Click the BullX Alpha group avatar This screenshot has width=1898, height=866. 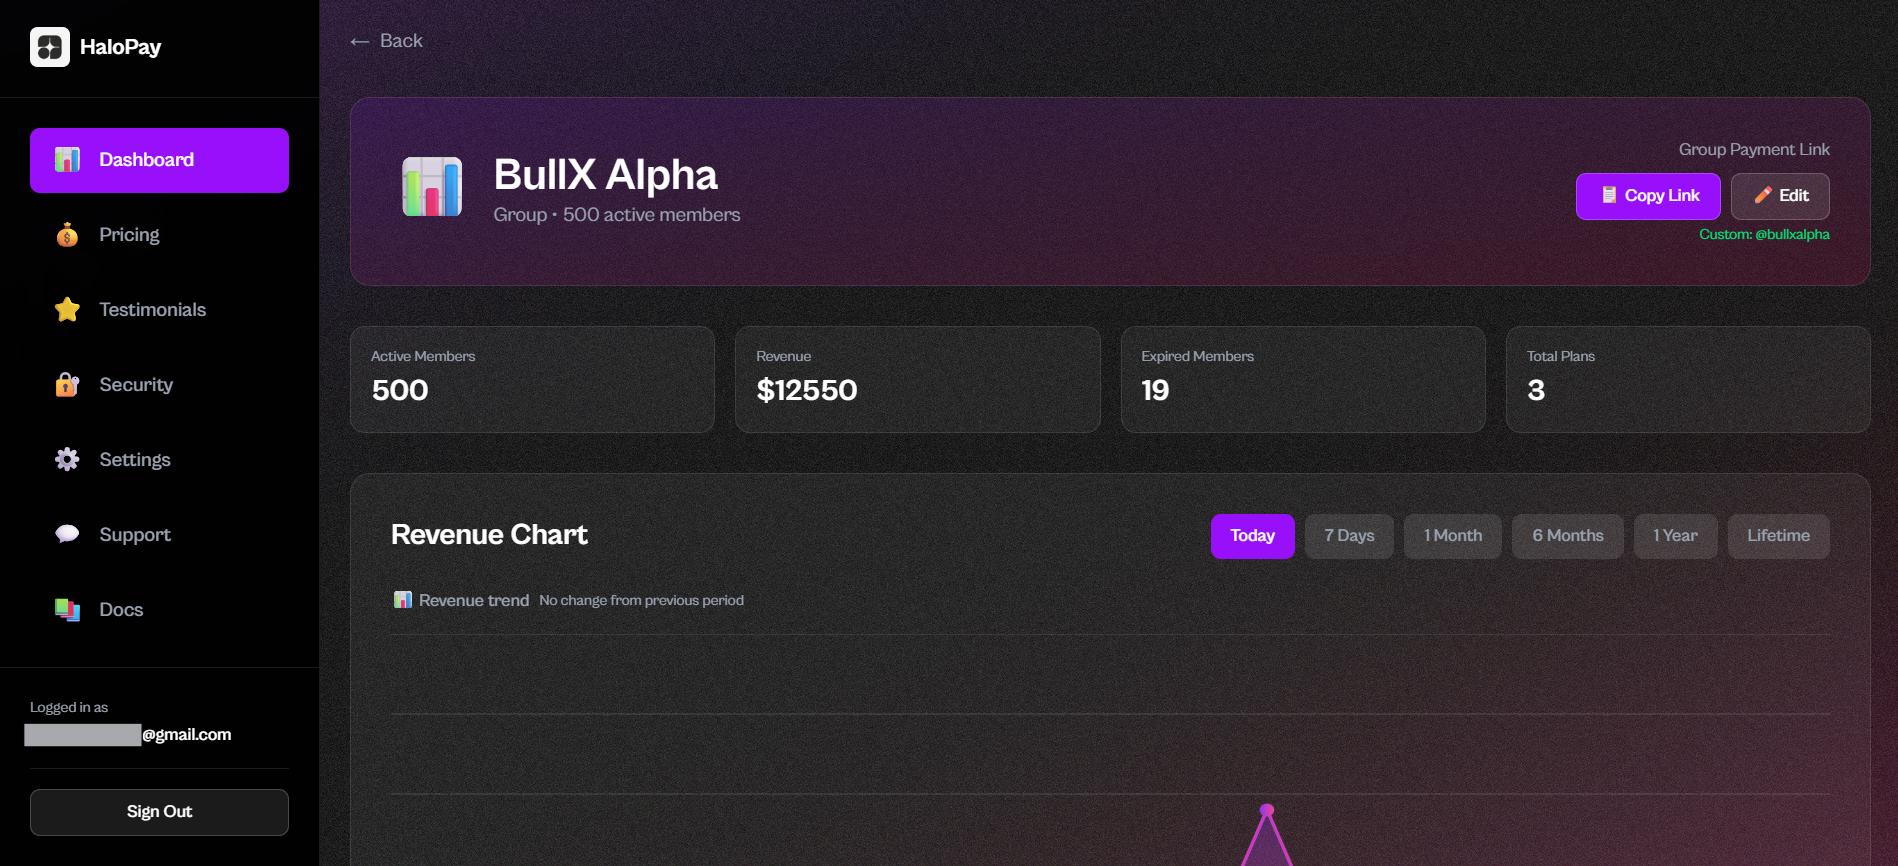[432, 187]
